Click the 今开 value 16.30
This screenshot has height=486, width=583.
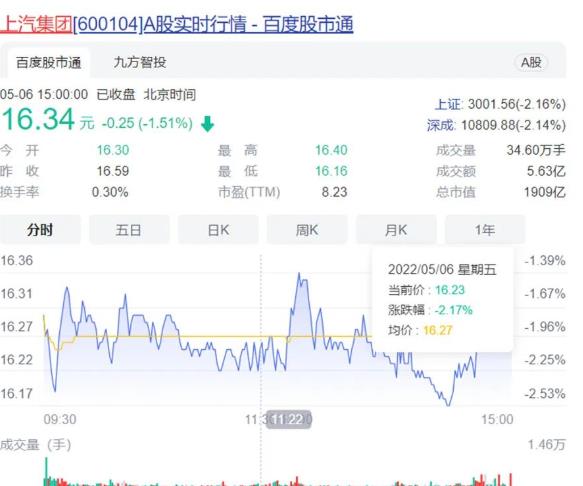coord(113,150)
